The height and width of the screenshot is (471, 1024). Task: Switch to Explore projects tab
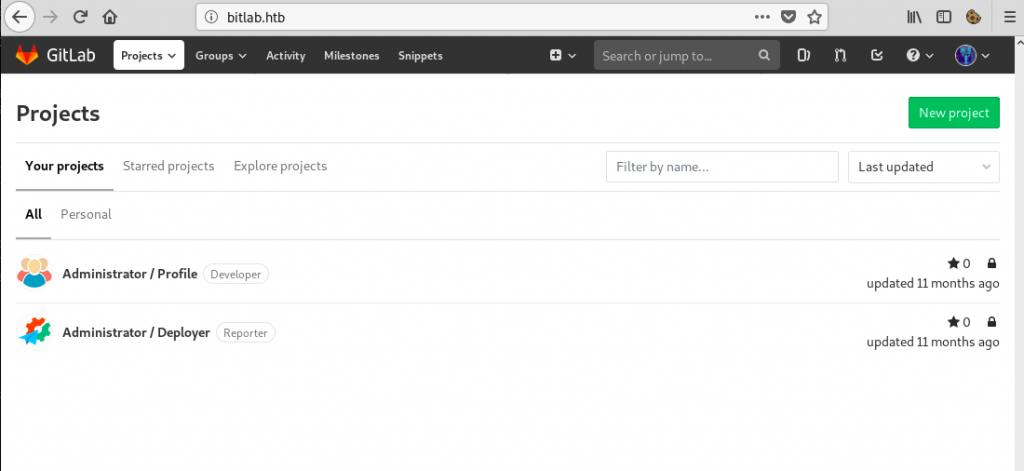pyautogui.click(x=280, y=166)
